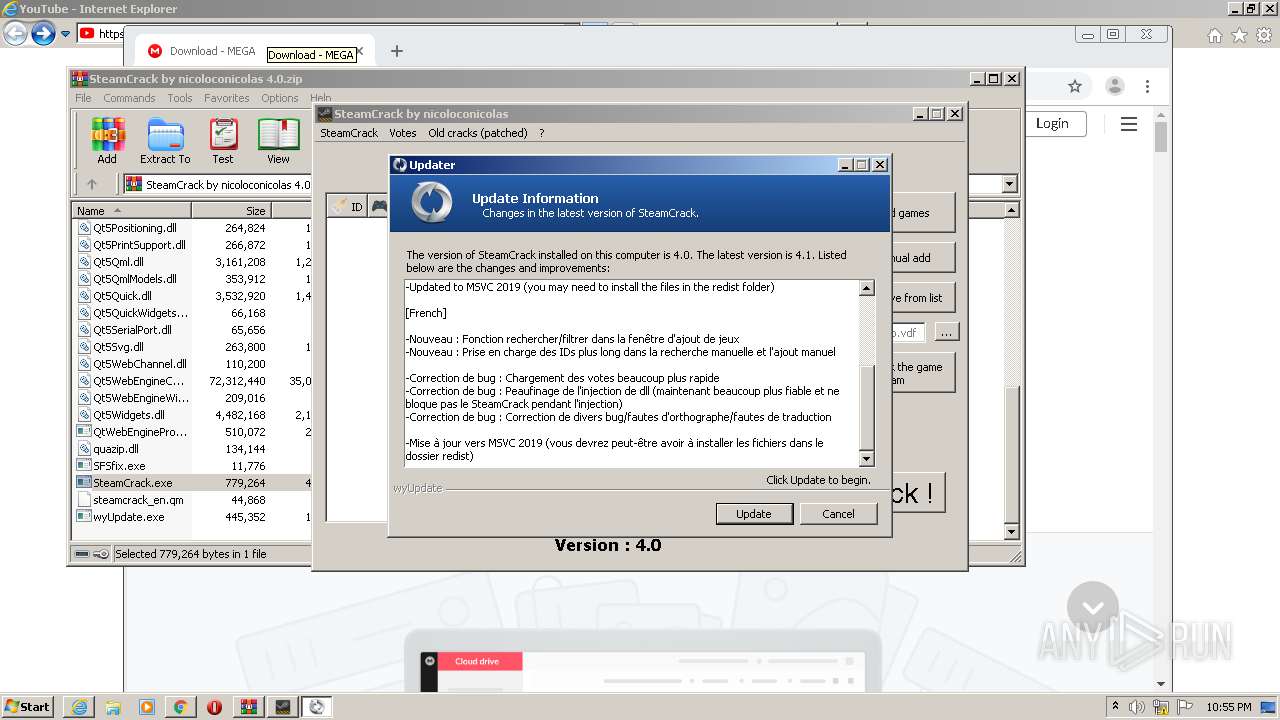Open the WinRAR Favorites menu
The height and width of the screenshot is (720, 1280).
click(227, 98)
